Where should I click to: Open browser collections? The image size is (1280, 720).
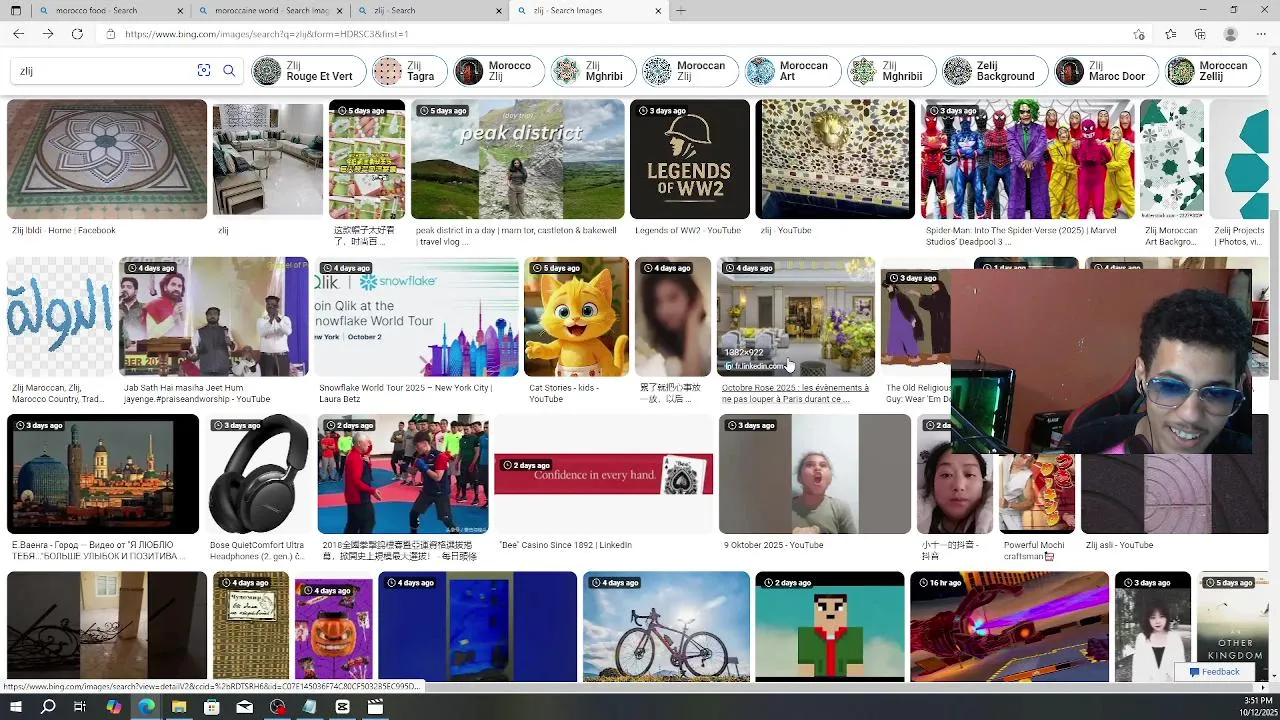(1200, 34)
